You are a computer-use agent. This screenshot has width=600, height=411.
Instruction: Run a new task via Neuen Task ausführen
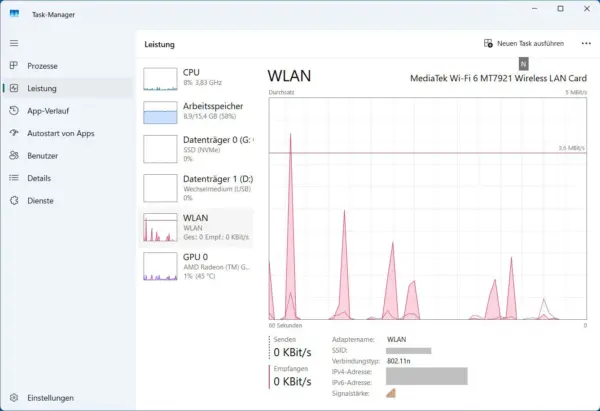[x=524, y=43]
